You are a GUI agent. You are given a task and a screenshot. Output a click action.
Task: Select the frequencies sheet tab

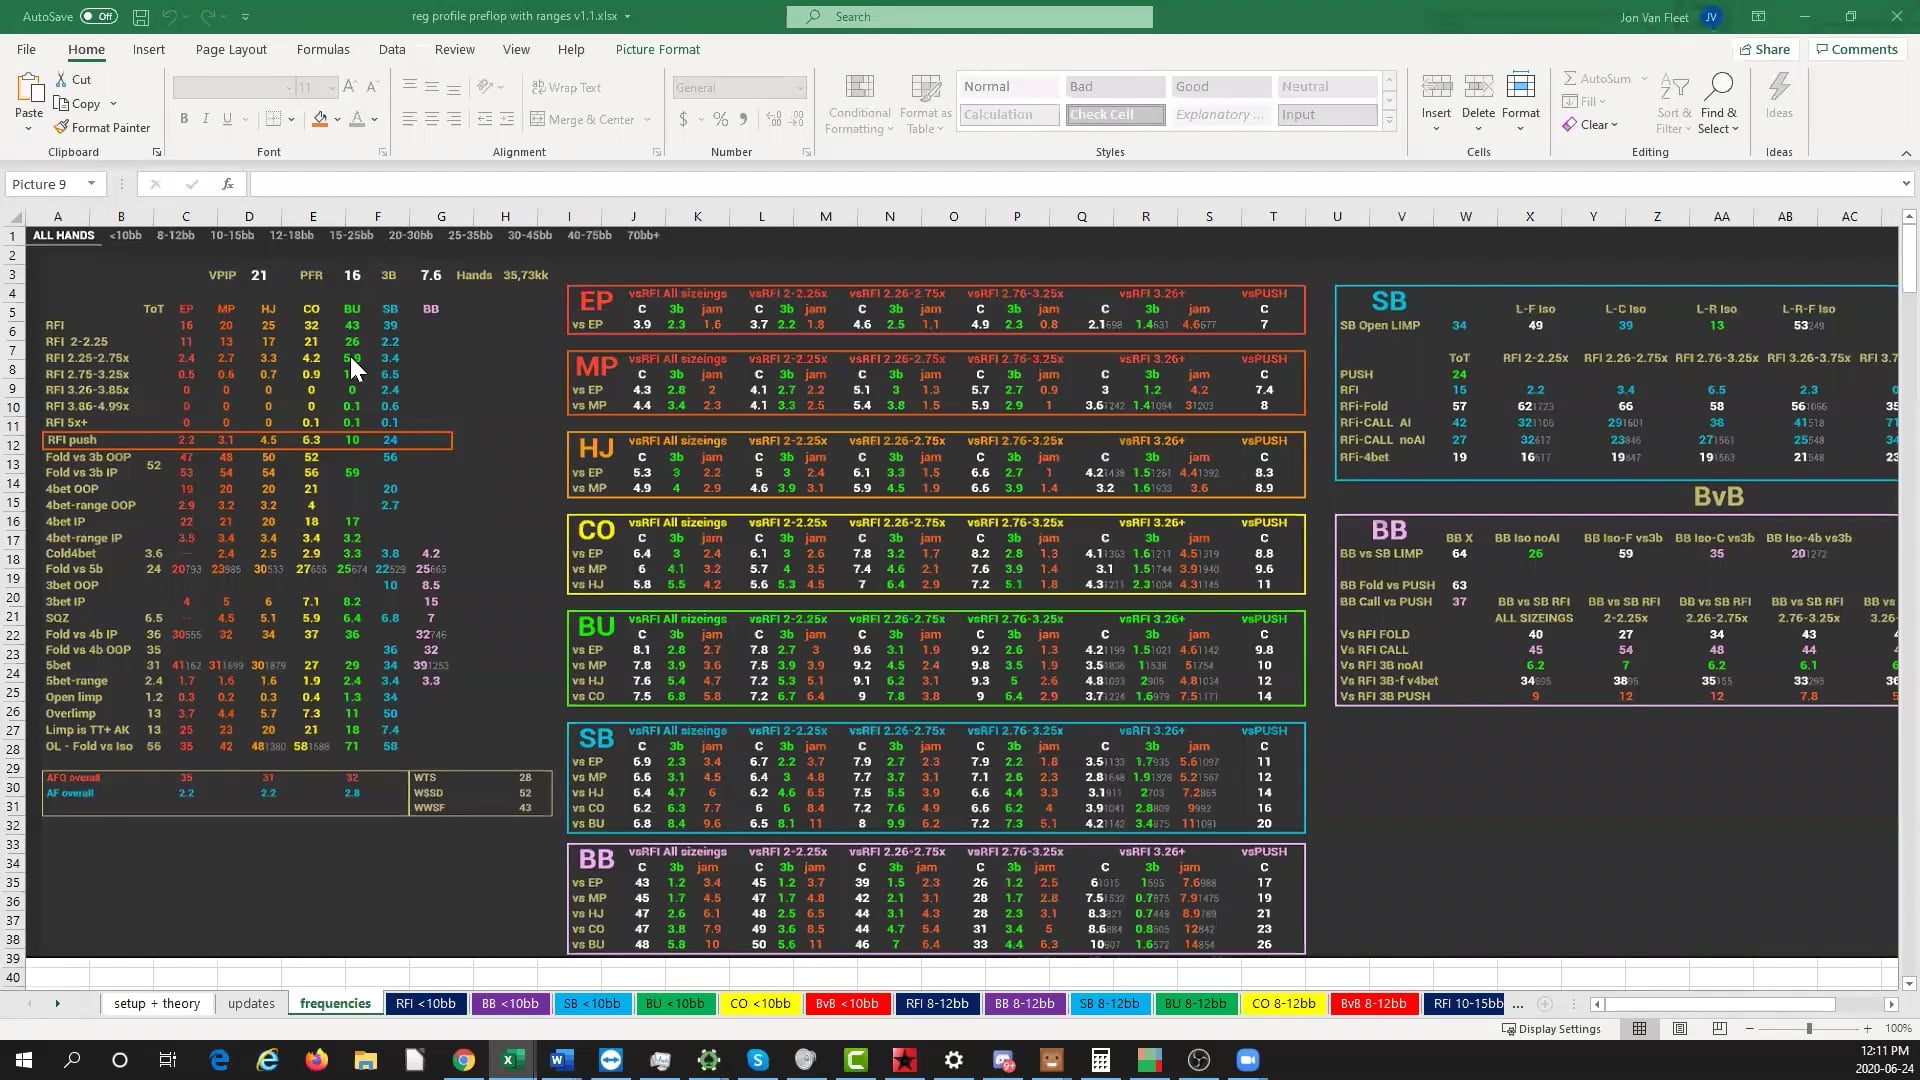pyautogui.click(x=334, y=1003)
